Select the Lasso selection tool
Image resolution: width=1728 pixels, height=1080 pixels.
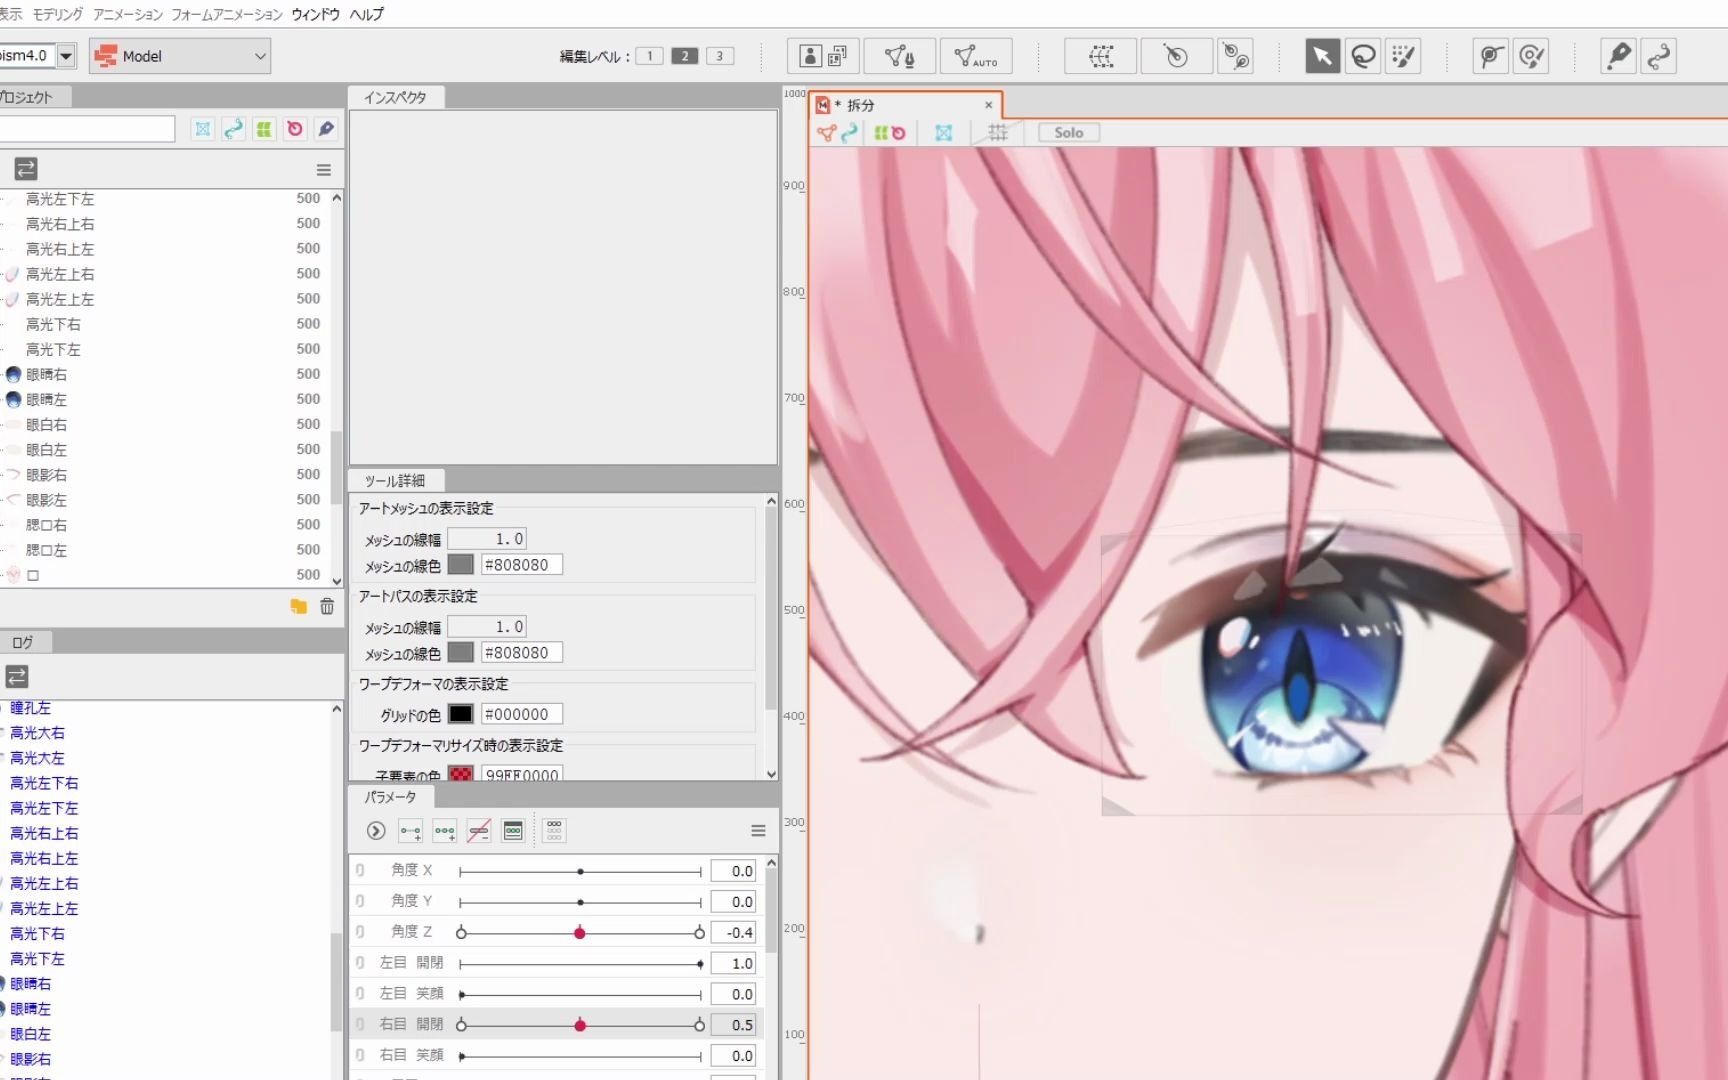[x=1363, y=56]
